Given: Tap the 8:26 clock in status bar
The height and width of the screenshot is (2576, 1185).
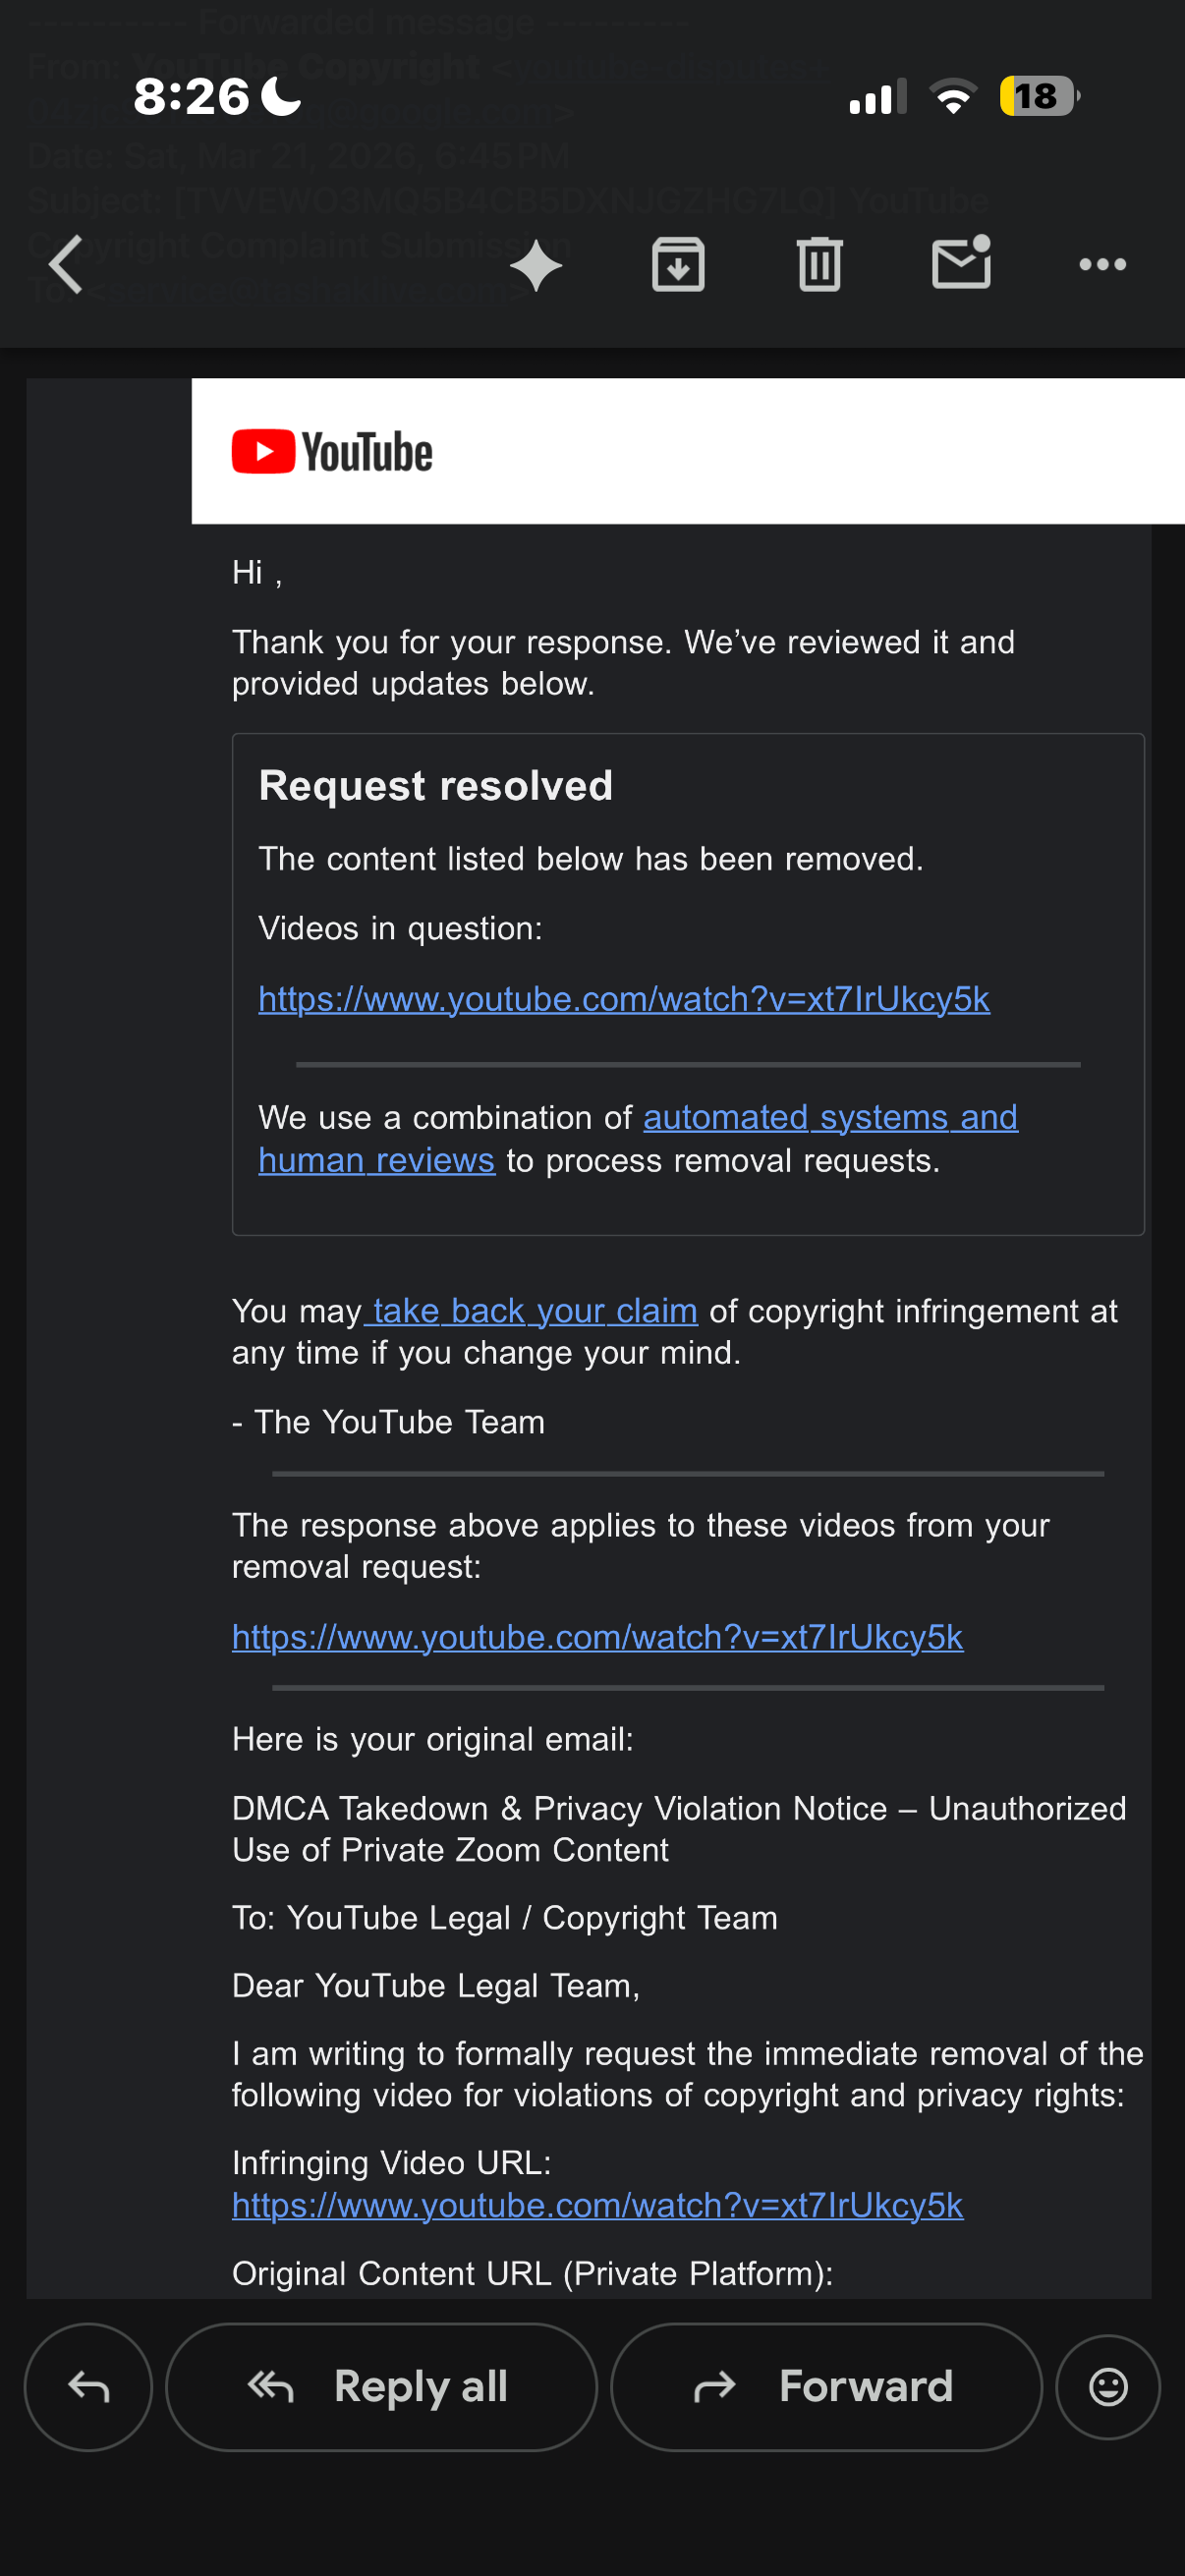Looking at the screenshot, I should [191, 96].
